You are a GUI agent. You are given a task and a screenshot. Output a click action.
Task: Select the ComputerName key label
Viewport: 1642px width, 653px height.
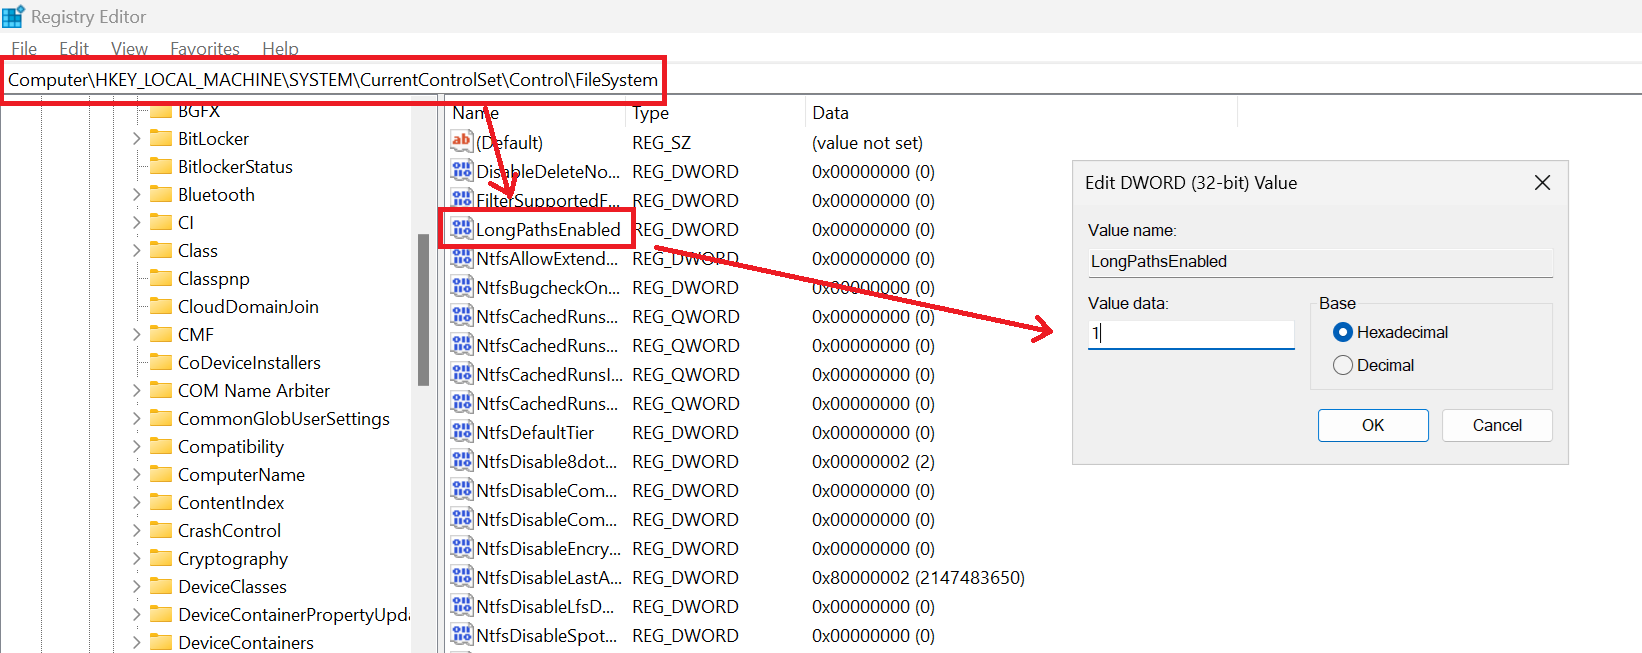(241, 474)
